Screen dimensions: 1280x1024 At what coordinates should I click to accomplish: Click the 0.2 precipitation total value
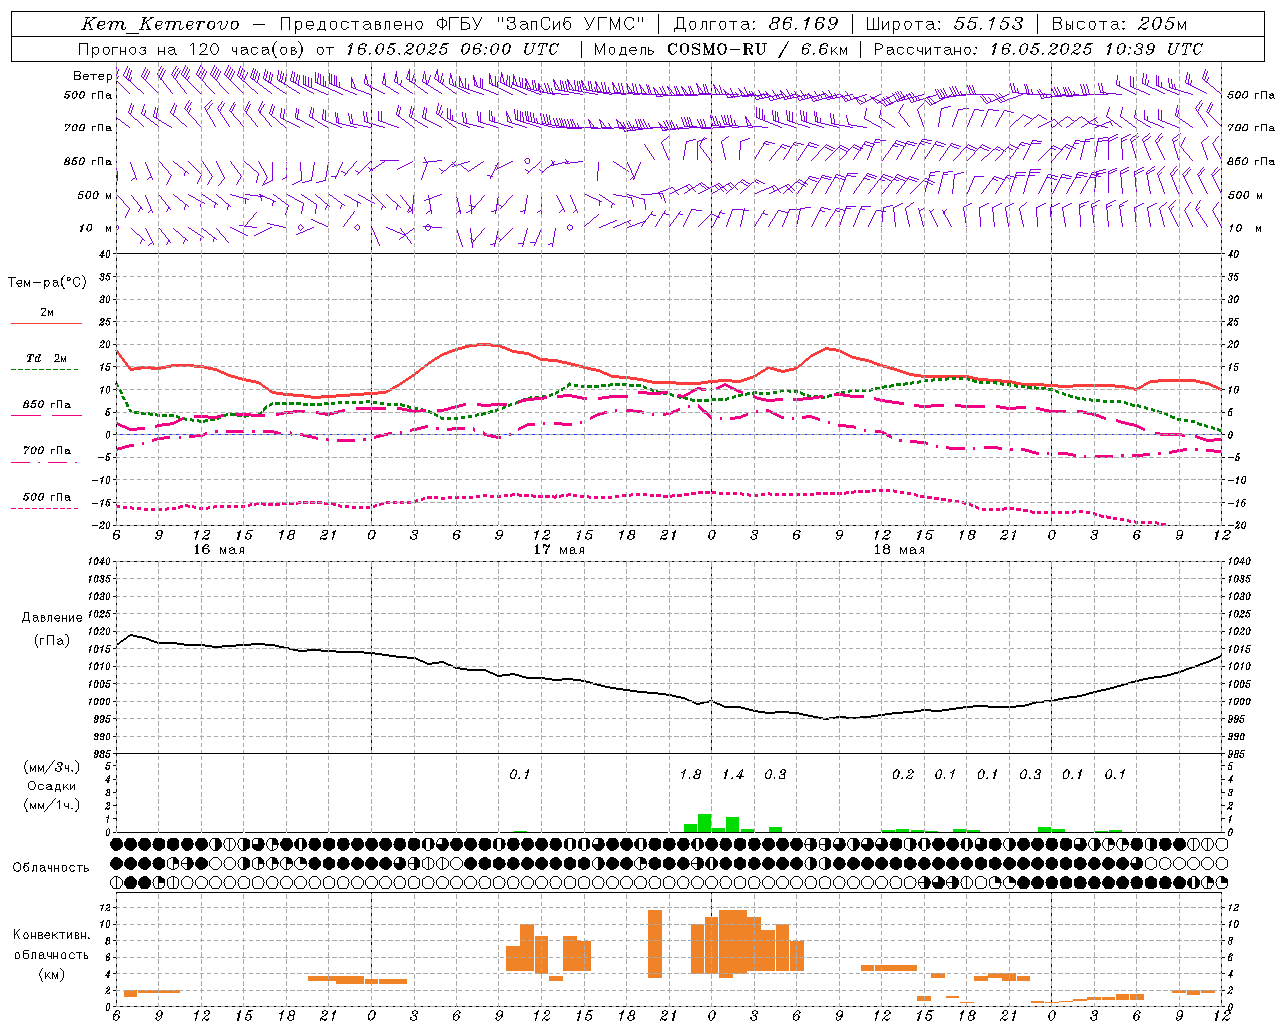coord(903,775)
